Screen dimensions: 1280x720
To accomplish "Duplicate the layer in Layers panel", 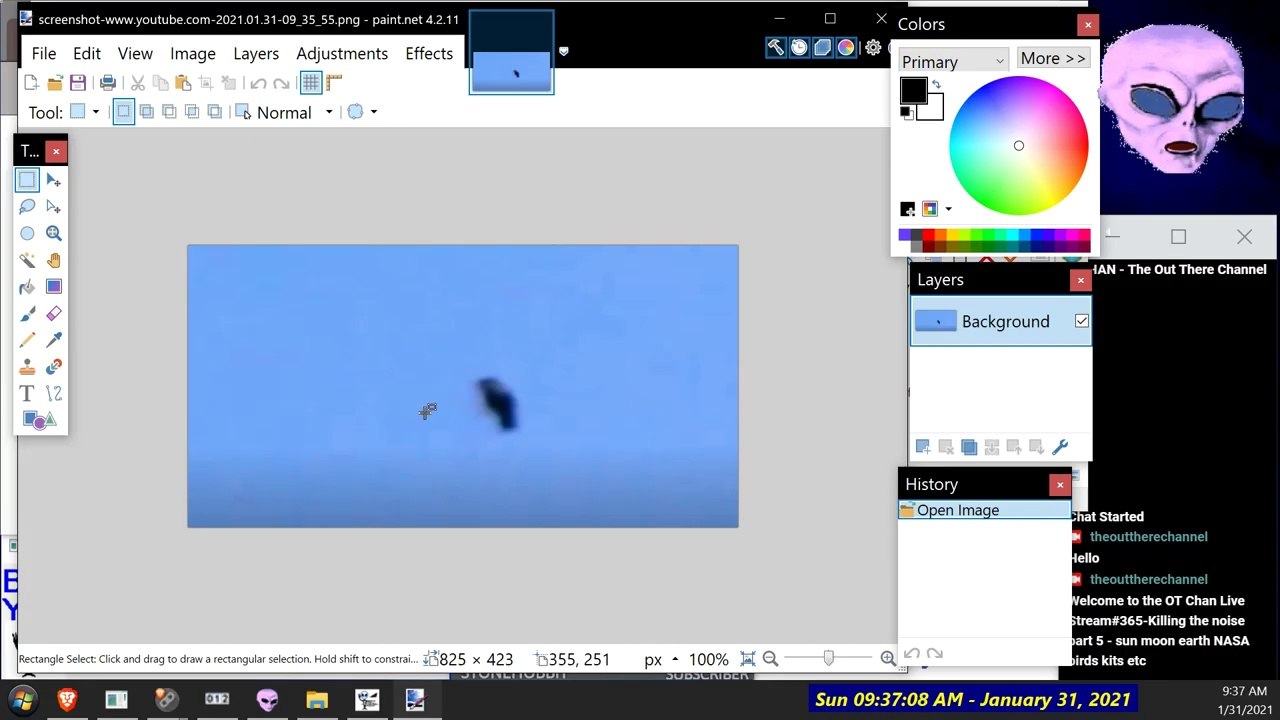I will coord(968,447).
